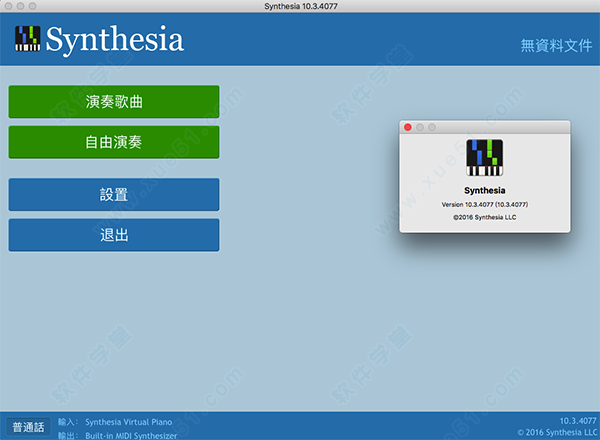
Task: Click the Synthesia piano logo icon in header
Action: 28,38
